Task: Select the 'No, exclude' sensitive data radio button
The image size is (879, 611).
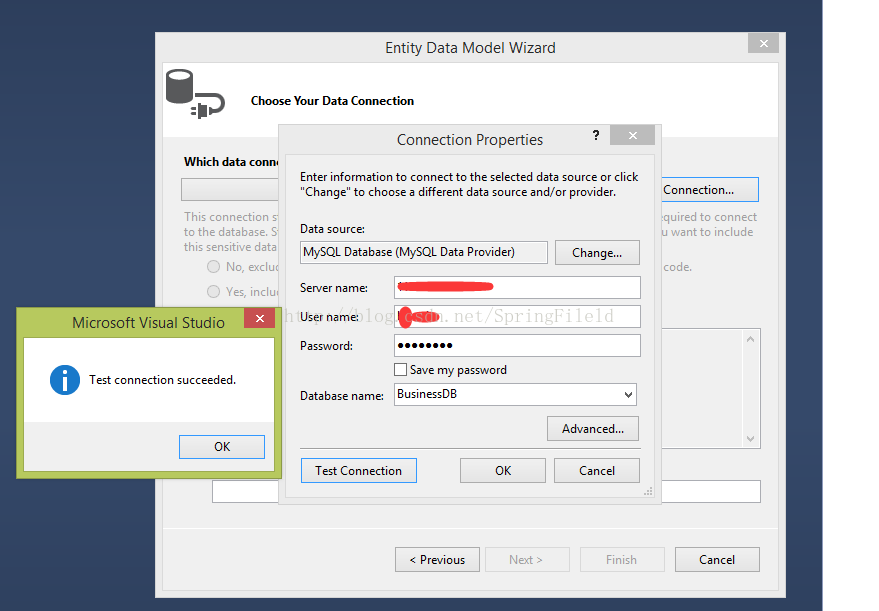Action: (213, 267)
